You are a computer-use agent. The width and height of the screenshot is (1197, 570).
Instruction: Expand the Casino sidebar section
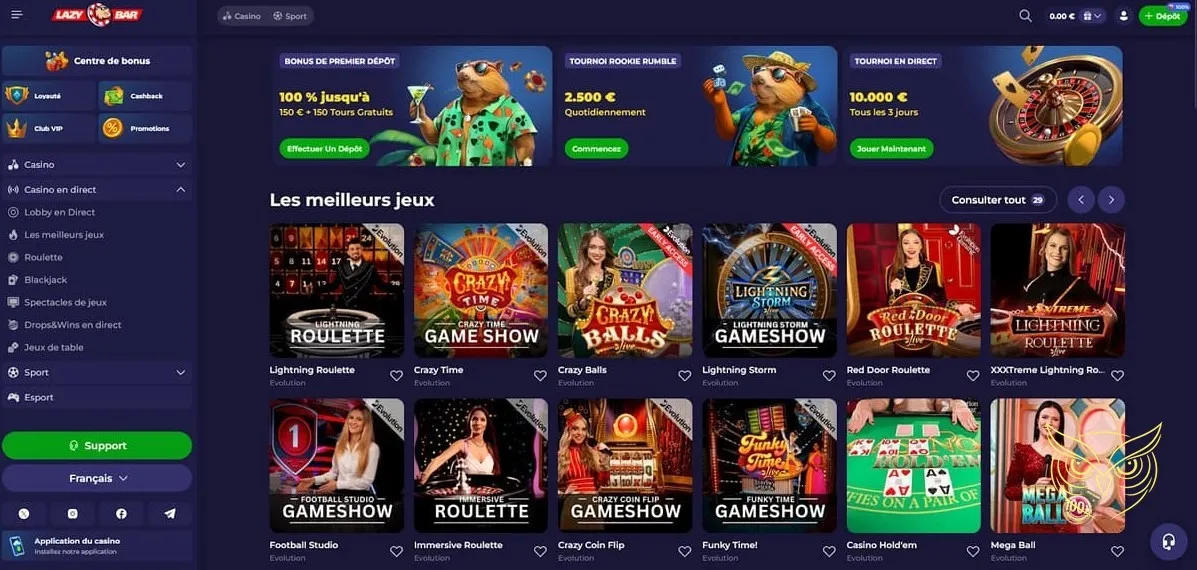97,165
